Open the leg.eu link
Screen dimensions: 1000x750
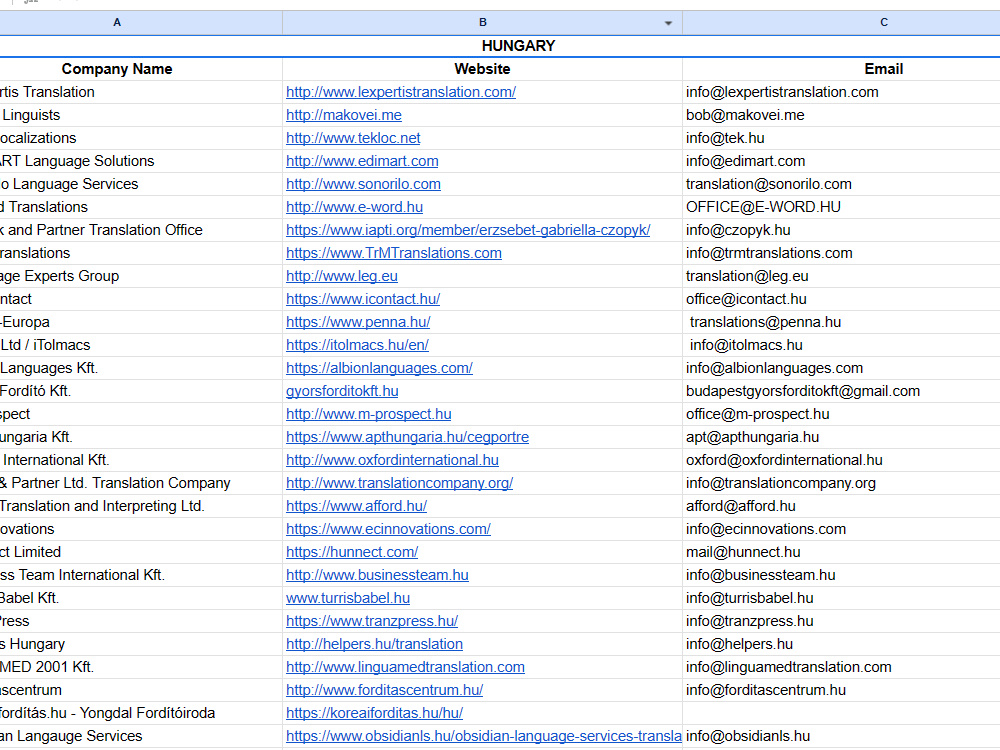point(342,276)
